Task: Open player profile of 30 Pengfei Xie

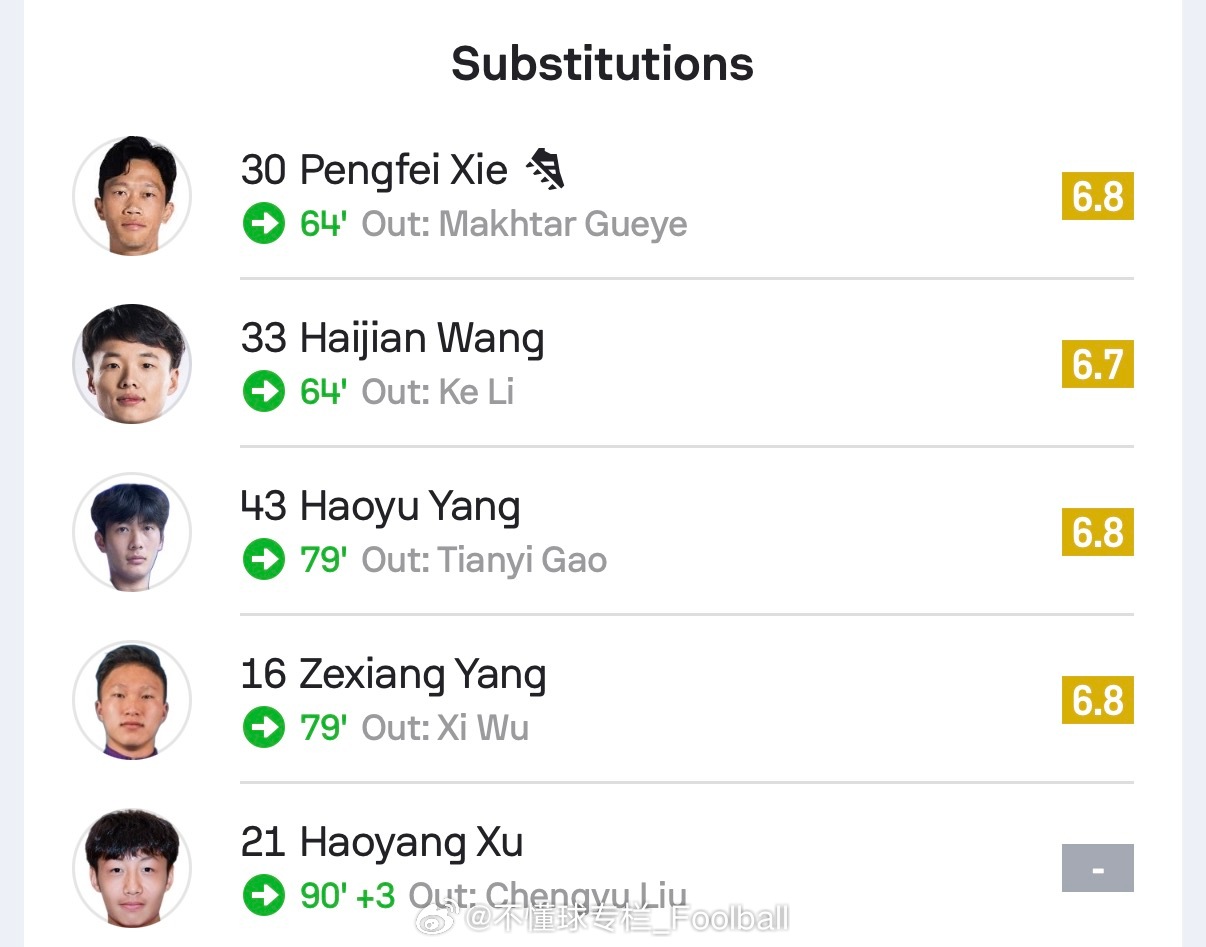Action: pos(375,169)
